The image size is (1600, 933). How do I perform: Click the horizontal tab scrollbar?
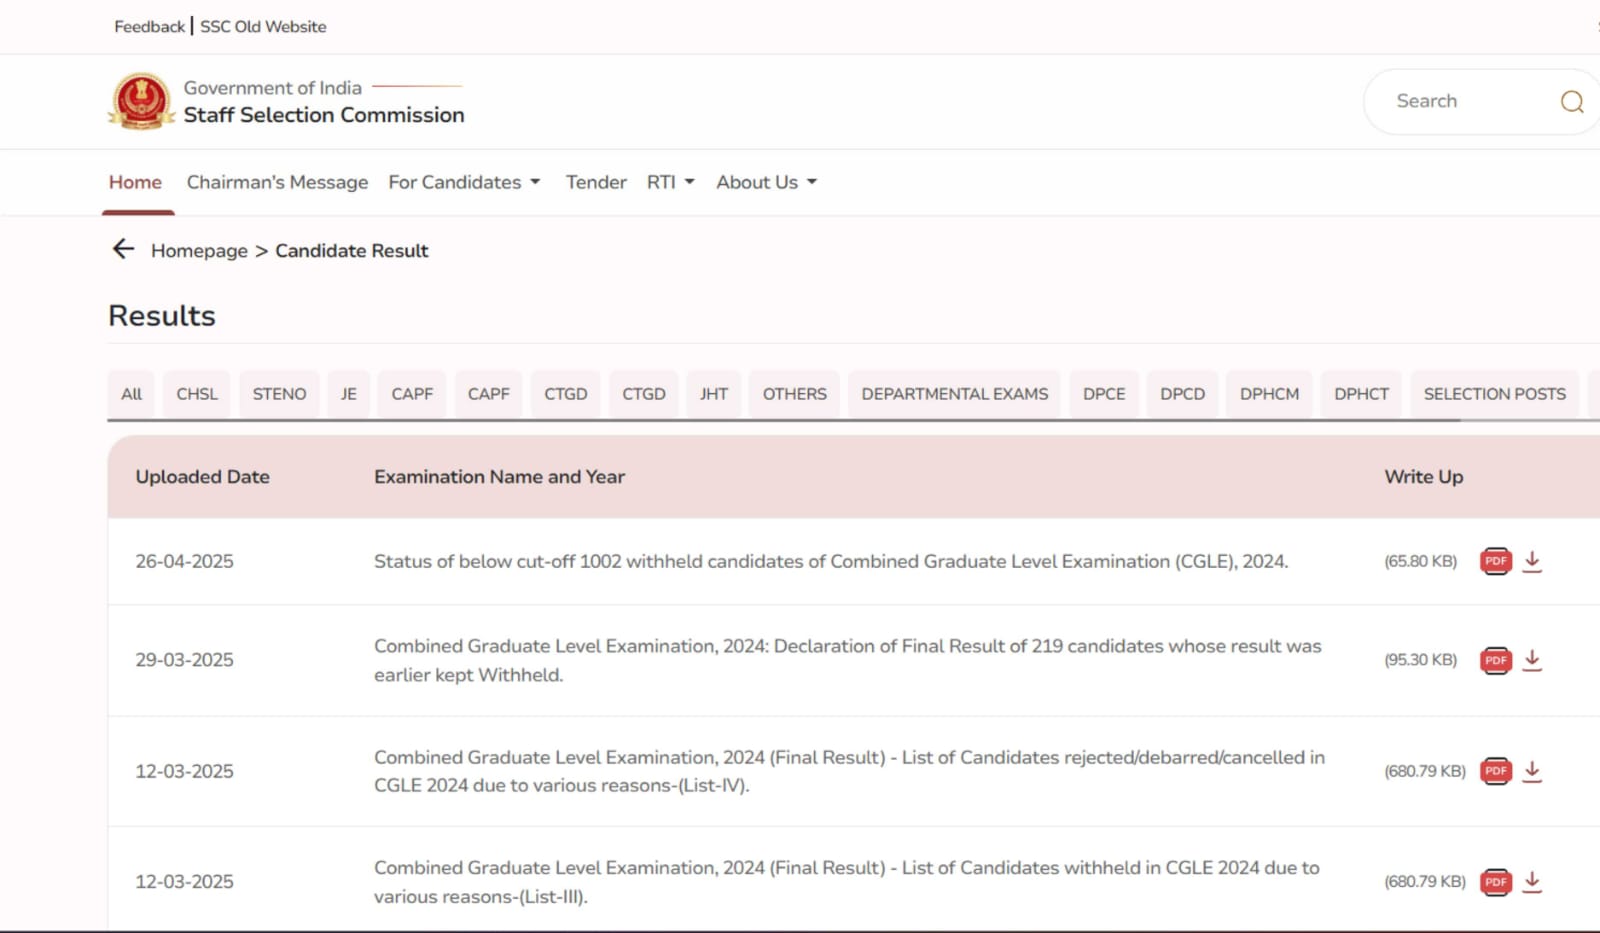[784, 421]
